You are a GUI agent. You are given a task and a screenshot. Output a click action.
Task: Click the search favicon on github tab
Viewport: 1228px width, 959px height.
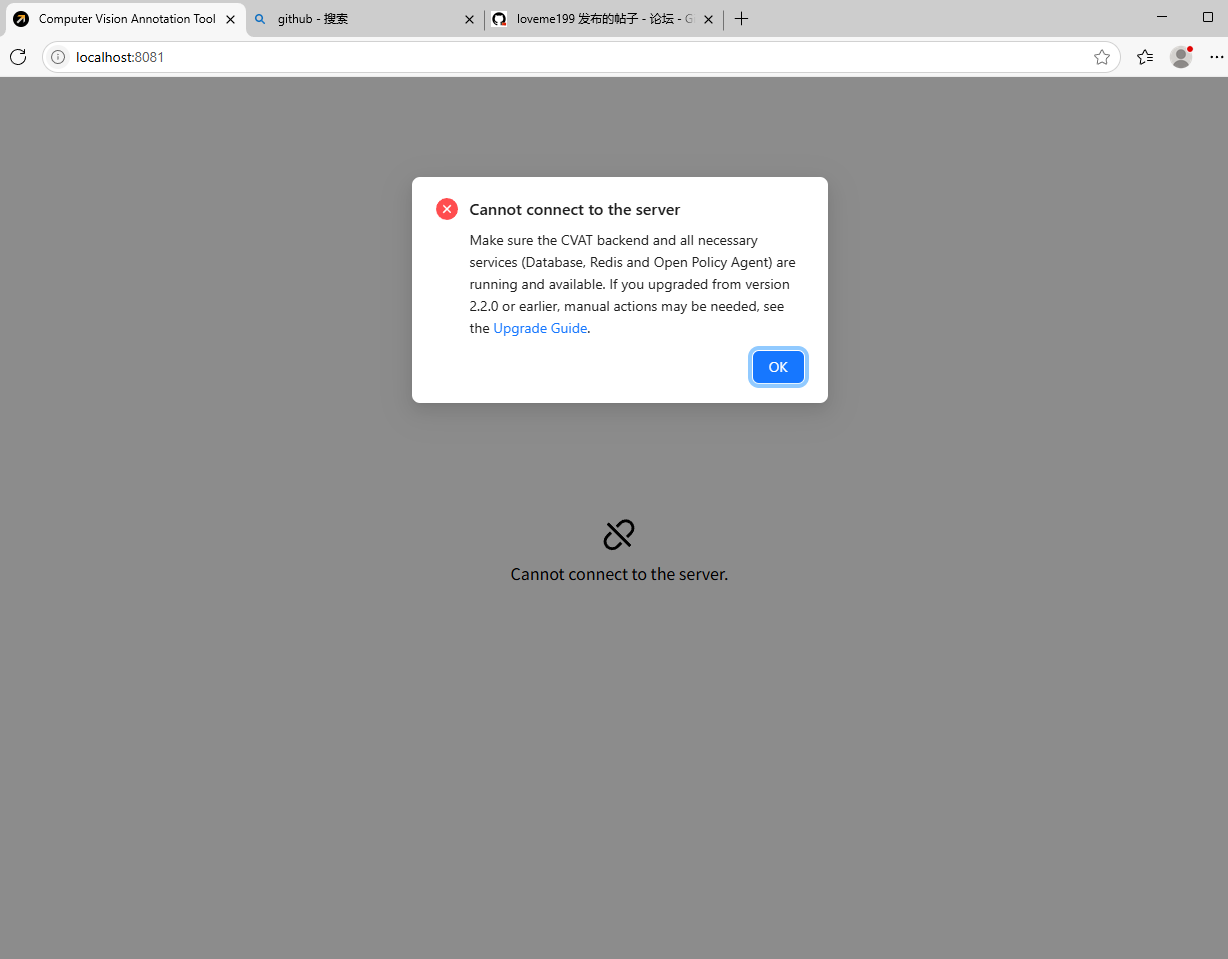click(261, 19)
